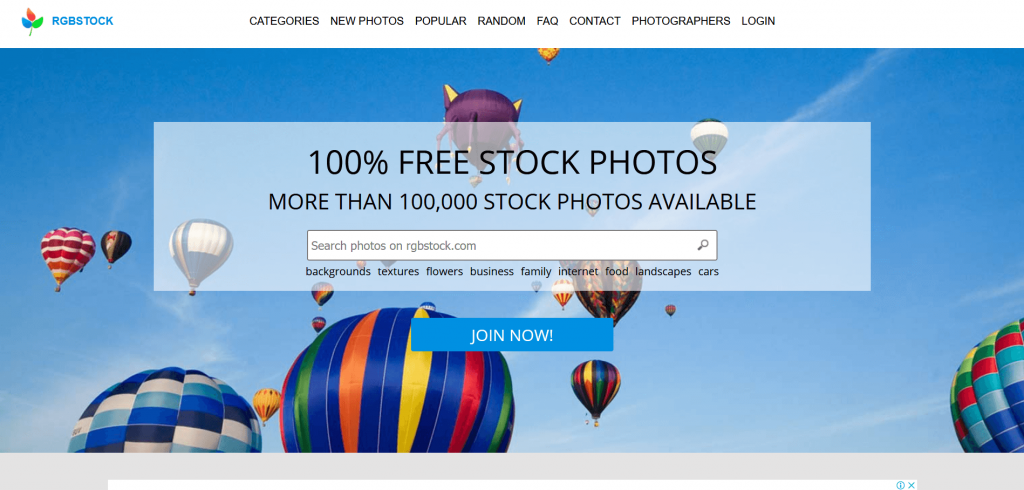Go to New Photos page

click(x=367, y=21)
